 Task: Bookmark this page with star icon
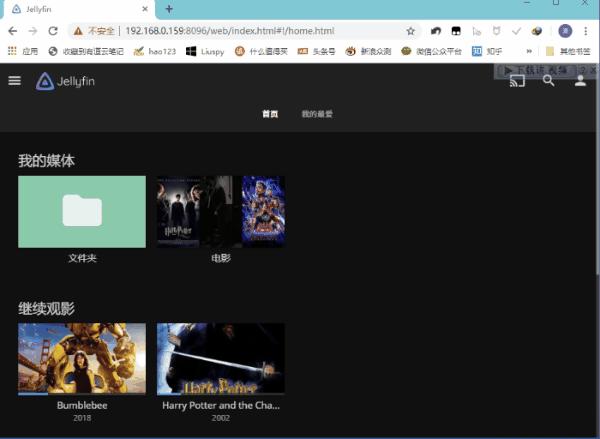411,31
